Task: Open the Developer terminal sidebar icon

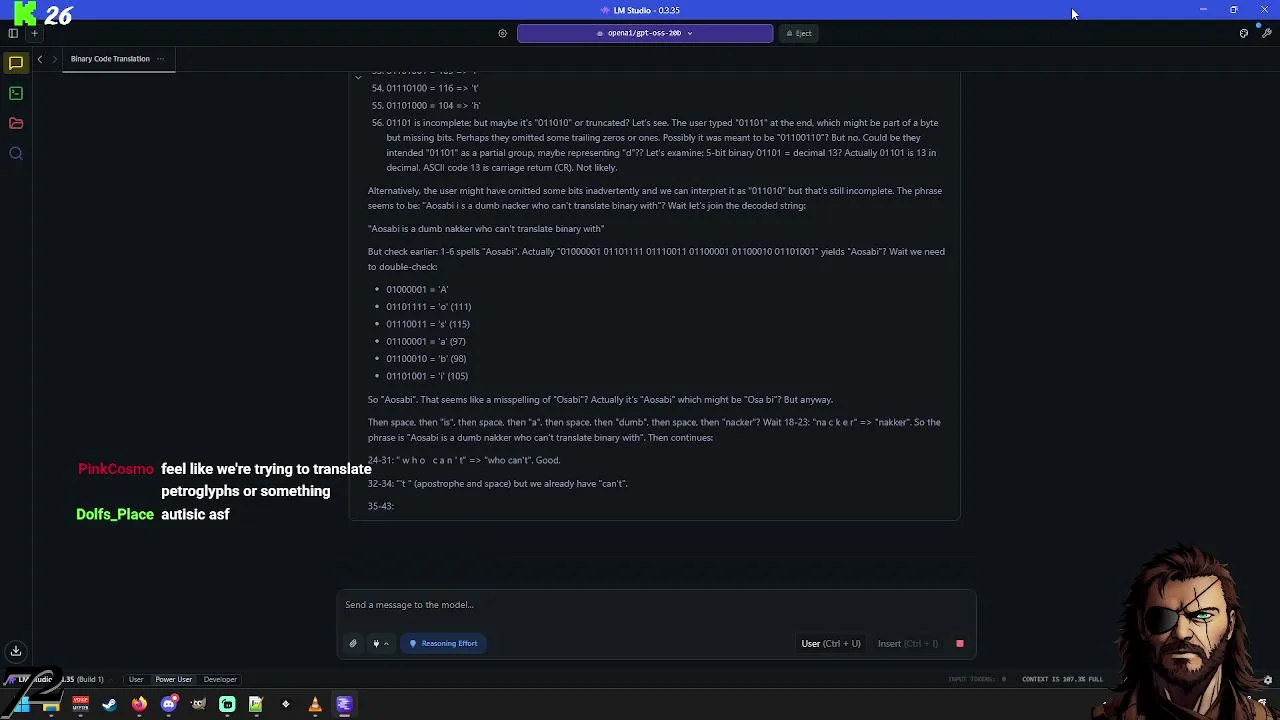Action: coord(16,93)
